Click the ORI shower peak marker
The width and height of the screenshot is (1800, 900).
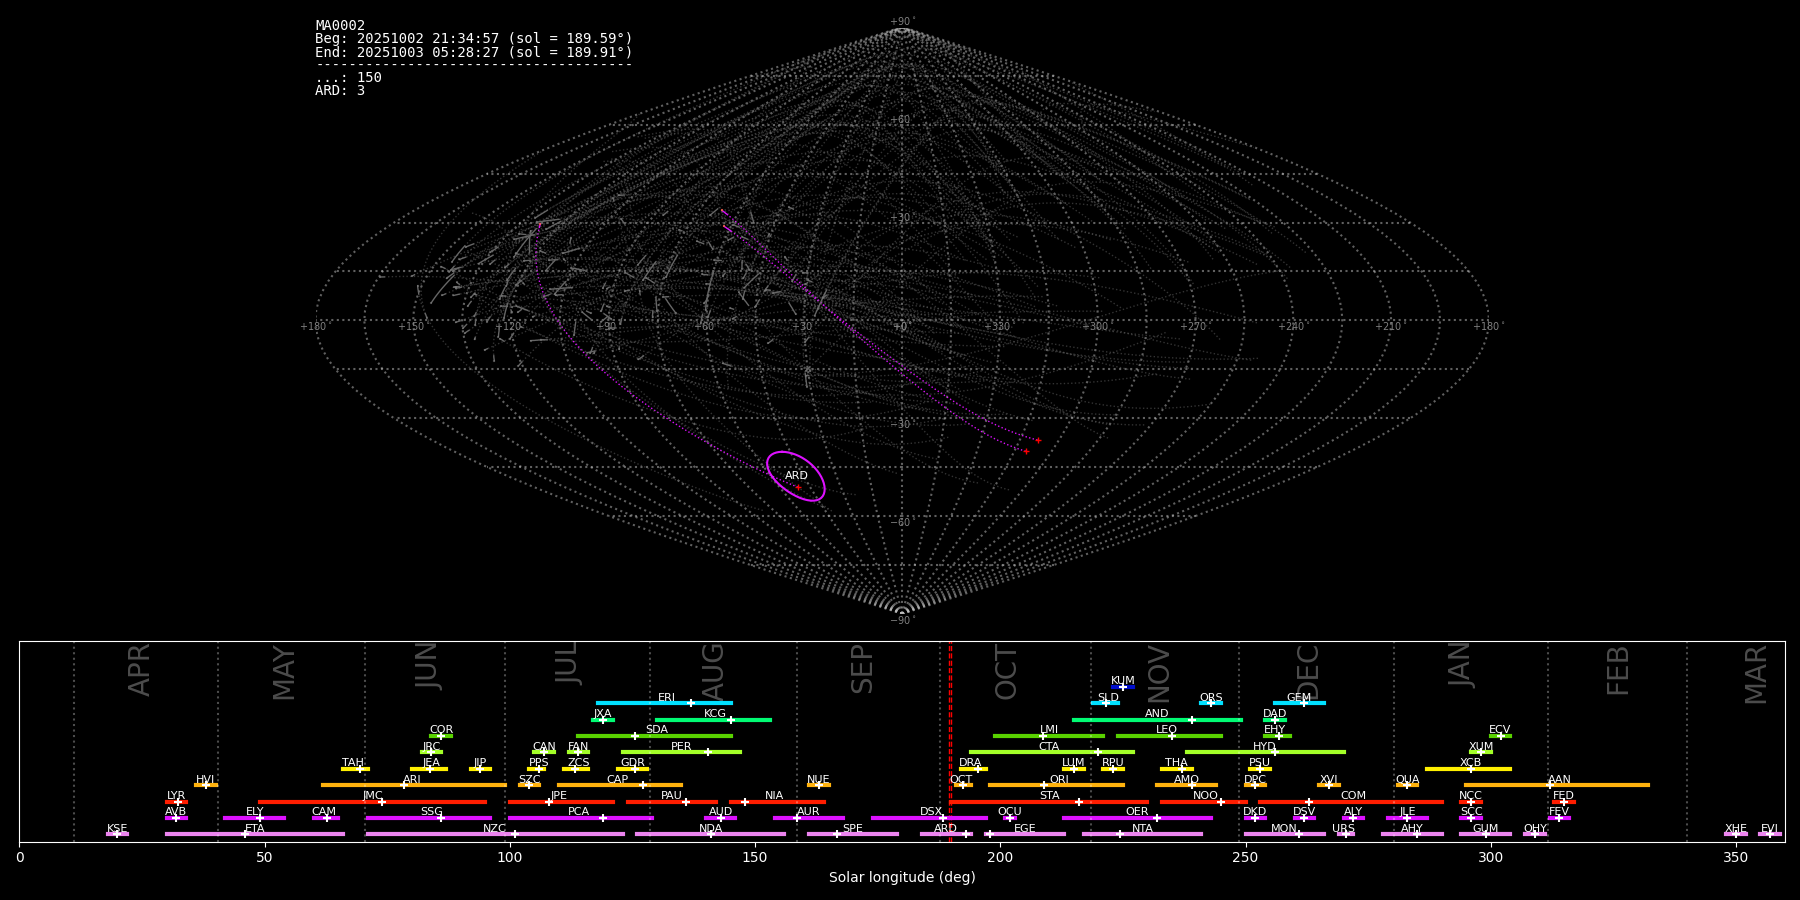[1044, 785]
